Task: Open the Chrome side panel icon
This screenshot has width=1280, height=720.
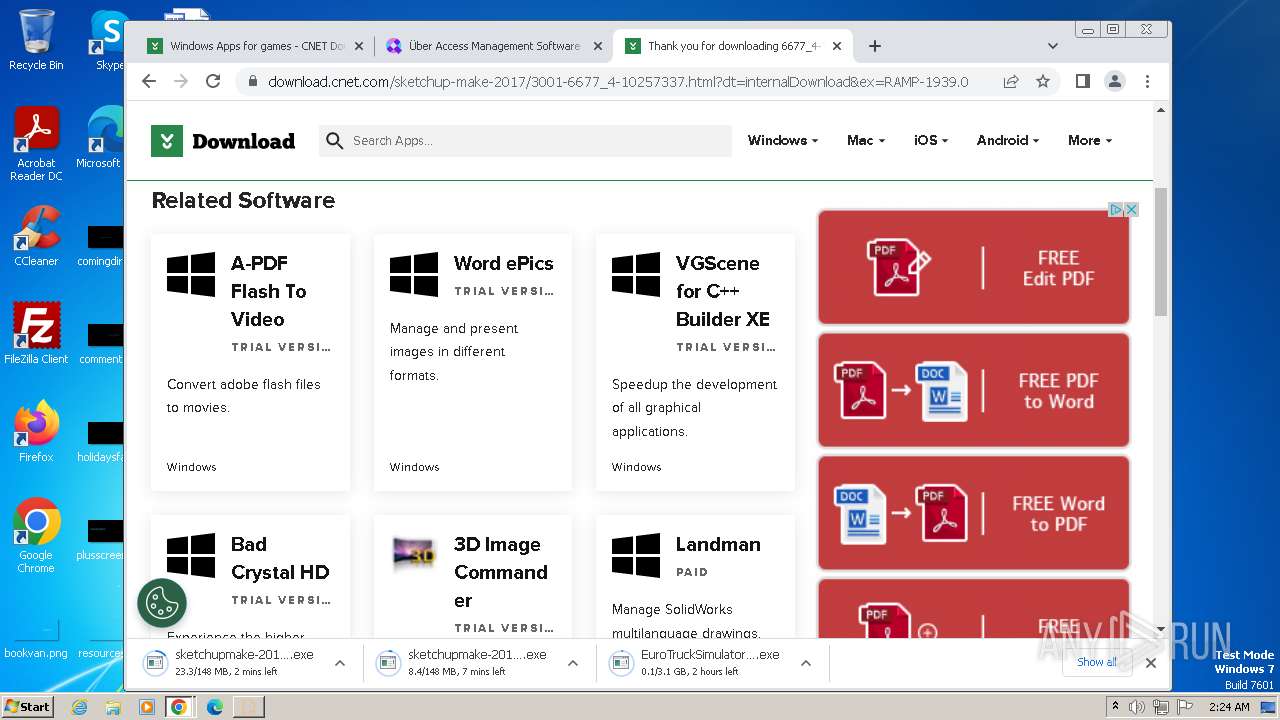Action: [1082, 81]
